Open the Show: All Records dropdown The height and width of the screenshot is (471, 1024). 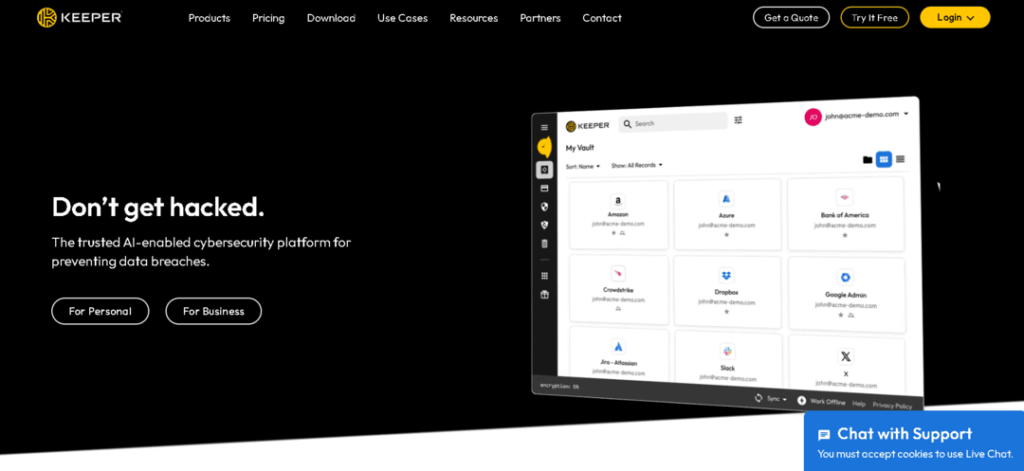637,165
